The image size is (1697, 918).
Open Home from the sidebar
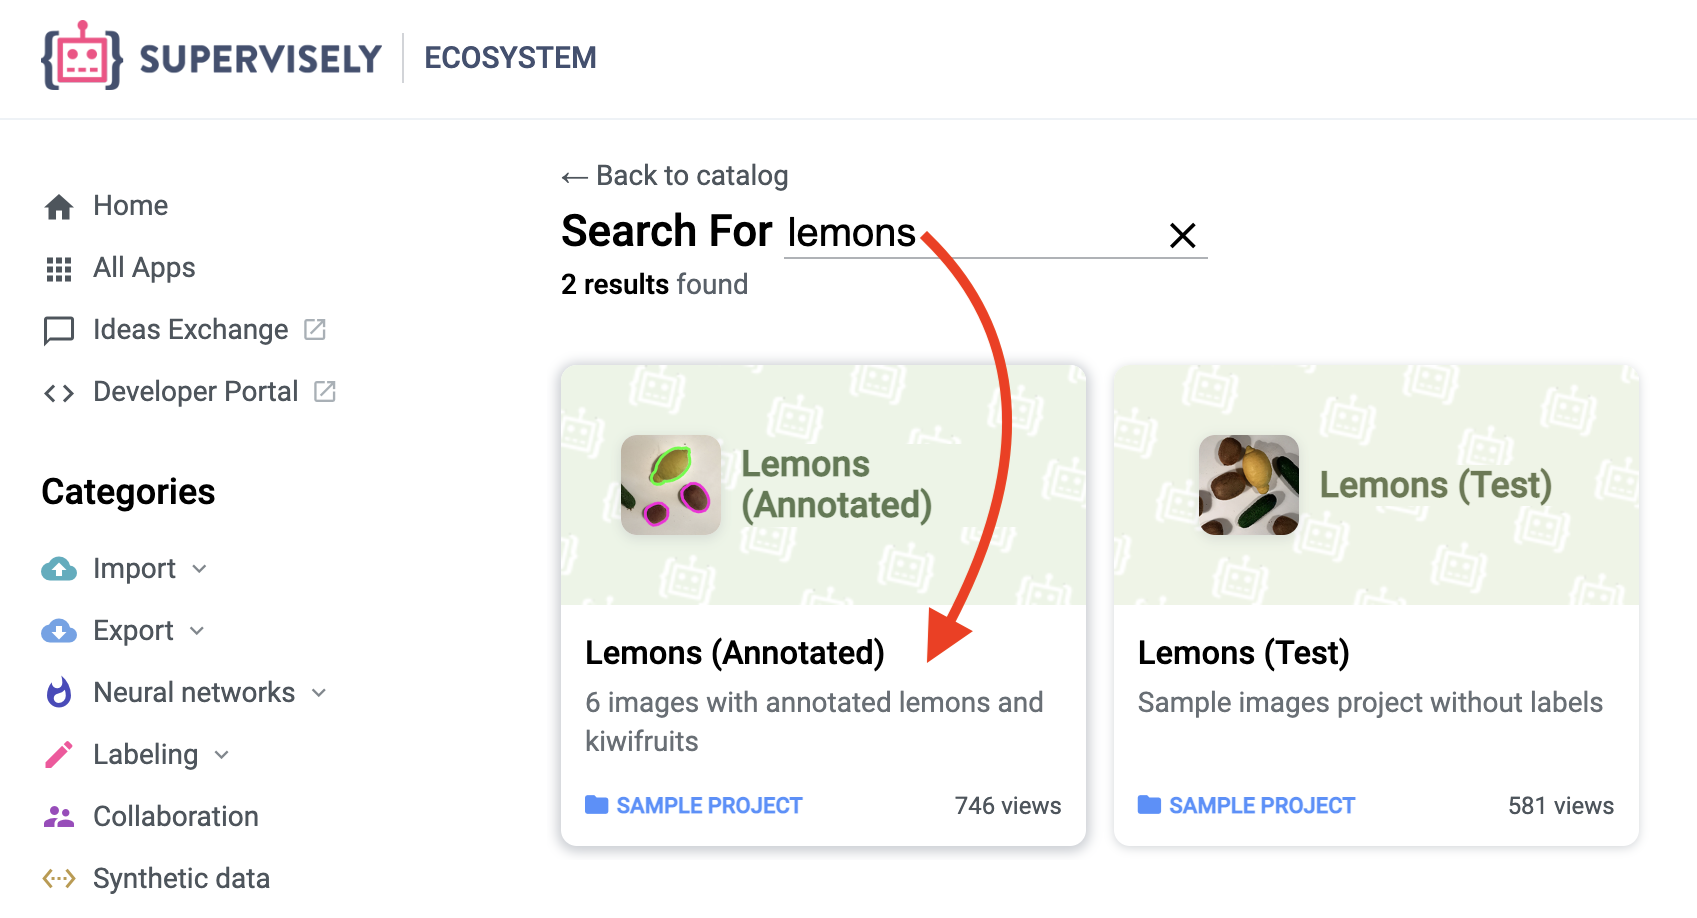click(130, 206)
